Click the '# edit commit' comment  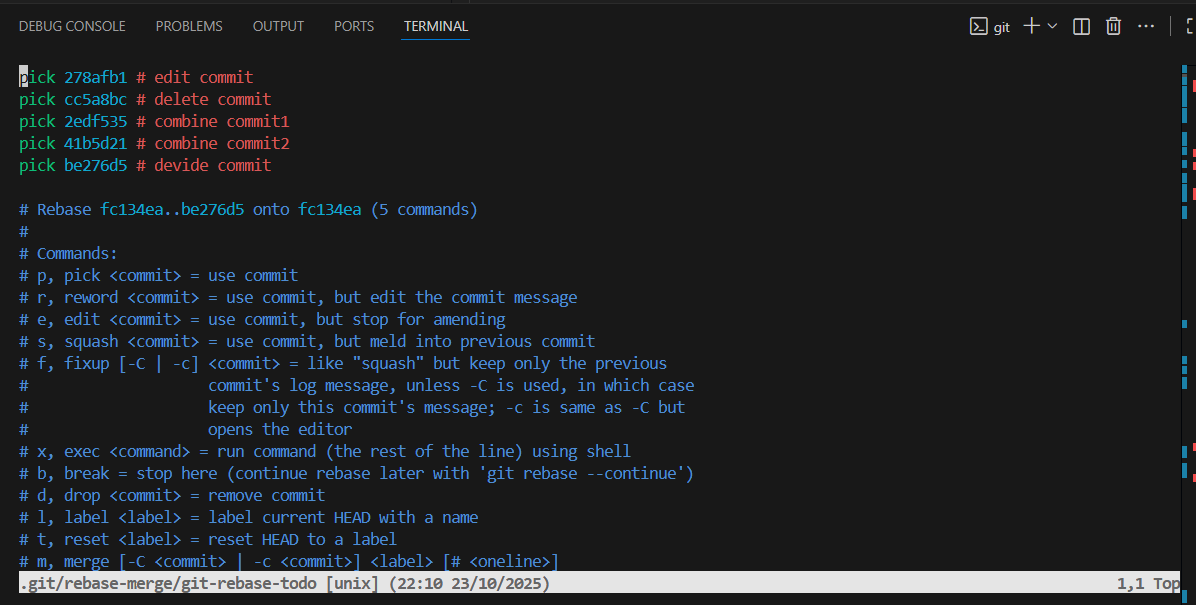pyautogui.click(x=195, y=77)
